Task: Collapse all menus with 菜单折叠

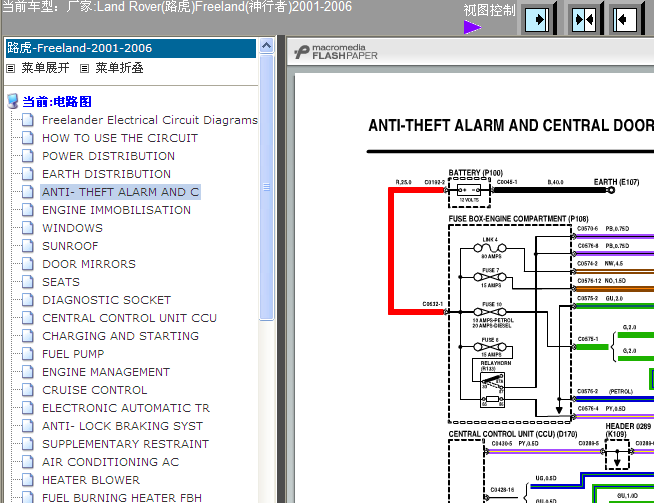Action: pyautogui.click(x=119, y=68)
